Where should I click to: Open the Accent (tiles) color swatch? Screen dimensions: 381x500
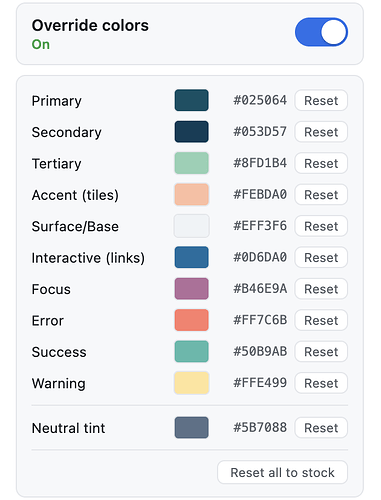pos(192,194)
